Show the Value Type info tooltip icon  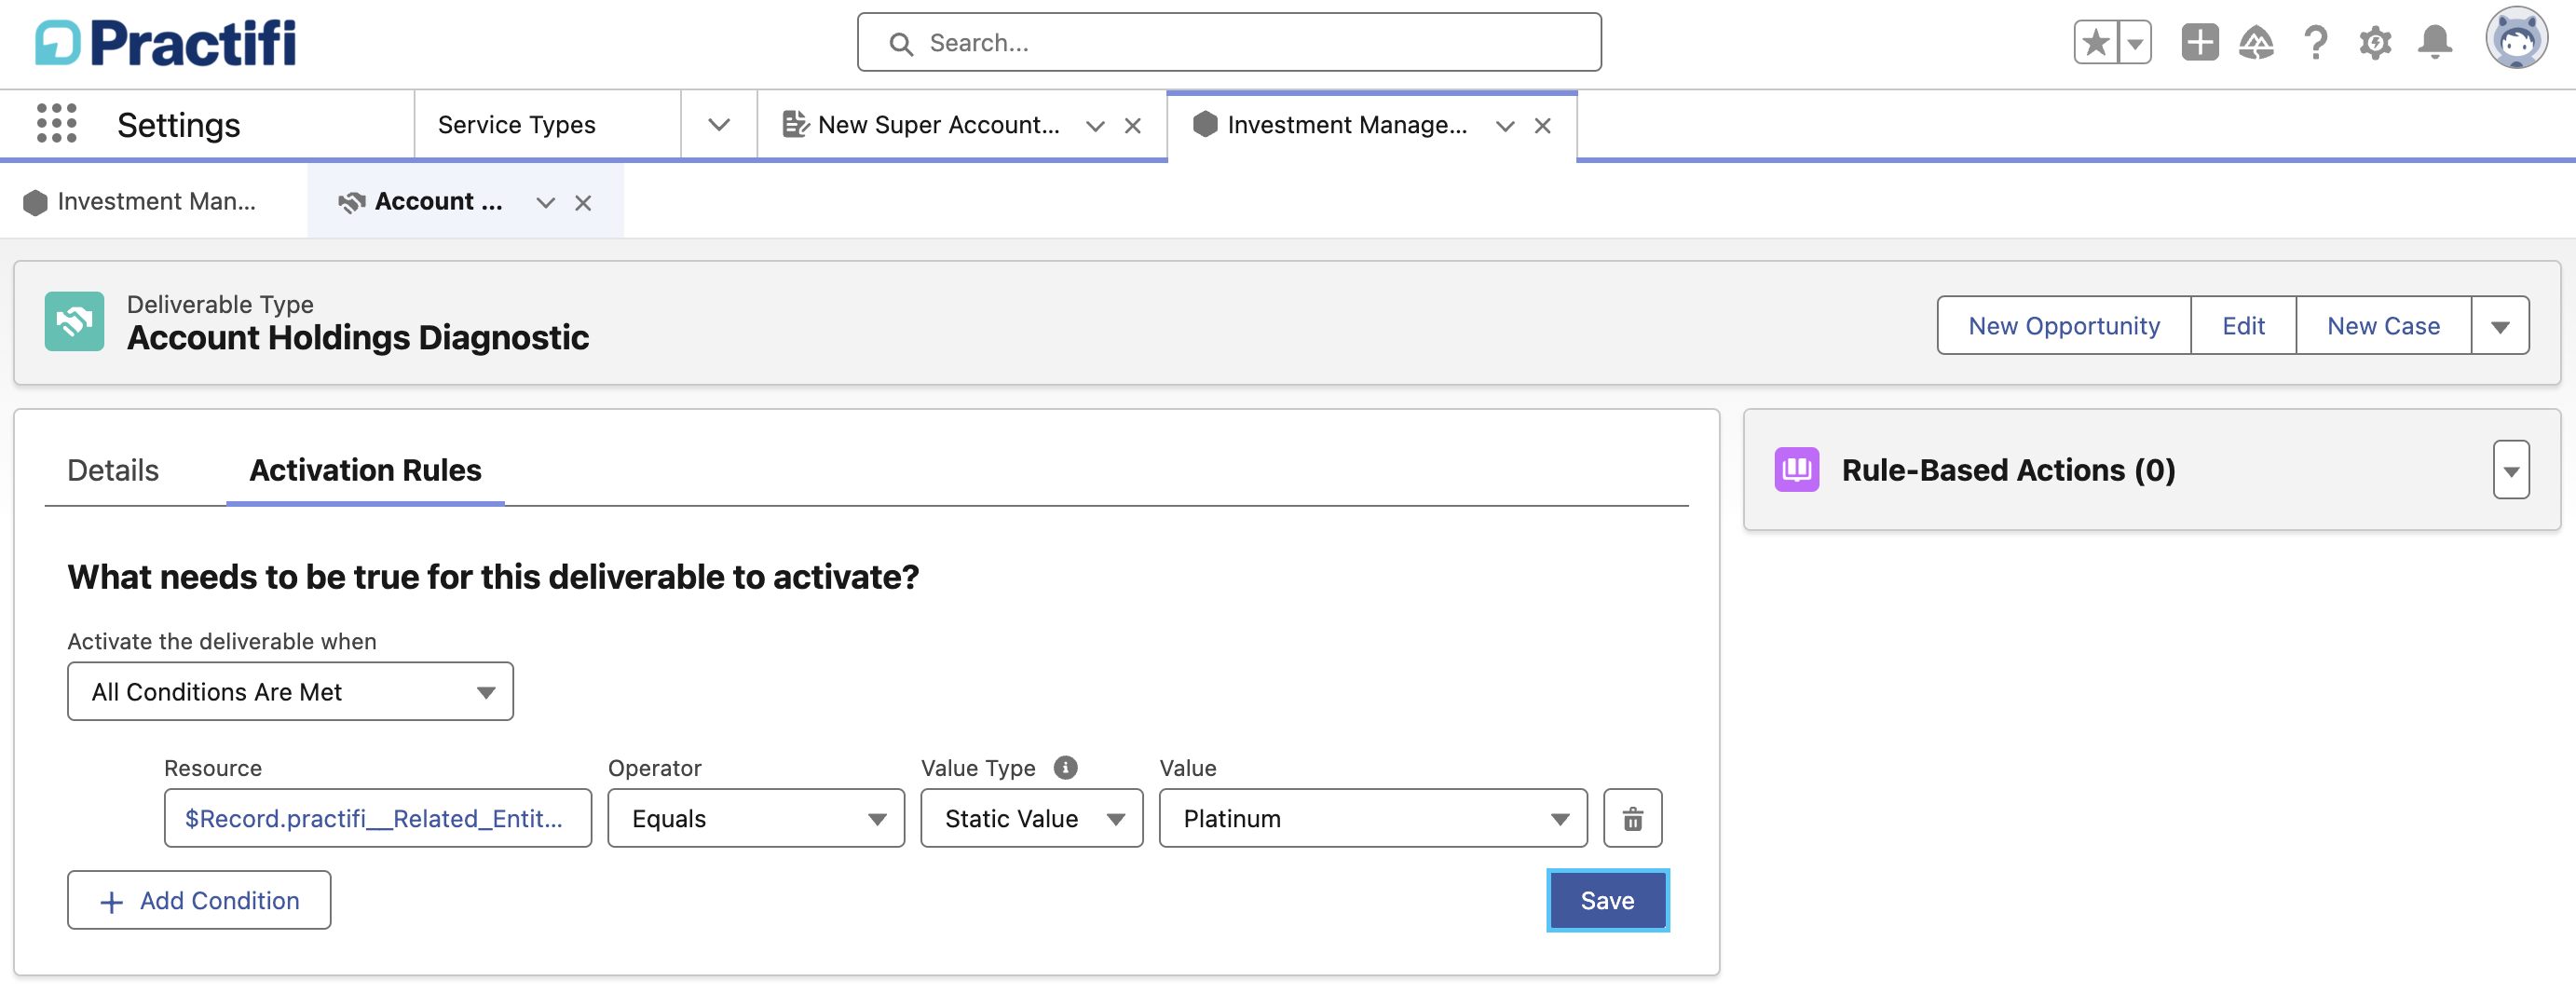coord(1065,767)
